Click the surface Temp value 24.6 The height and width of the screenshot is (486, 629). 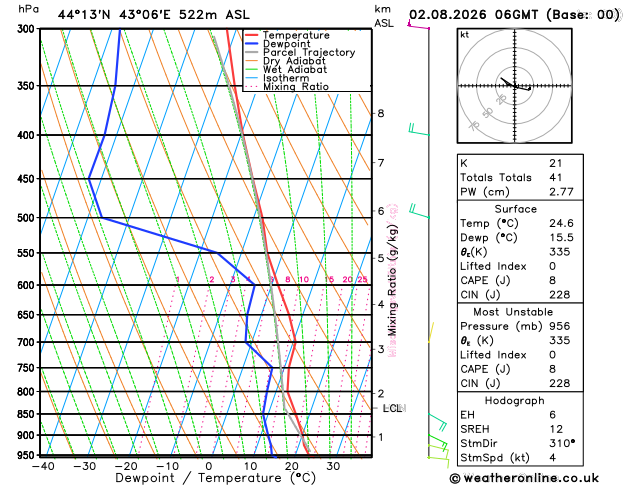561,223
